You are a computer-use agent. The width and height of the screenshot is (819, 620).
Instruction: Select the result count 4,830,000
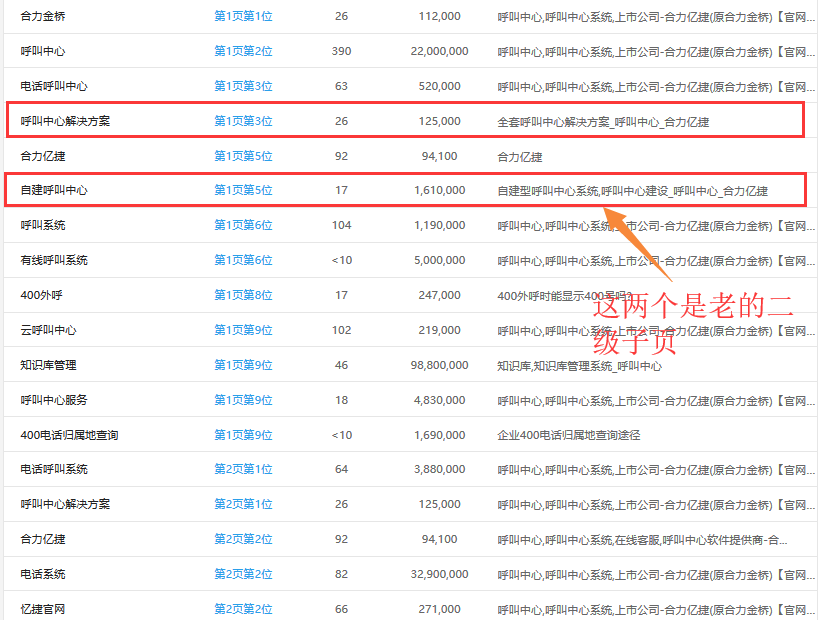tap(439, 400)
